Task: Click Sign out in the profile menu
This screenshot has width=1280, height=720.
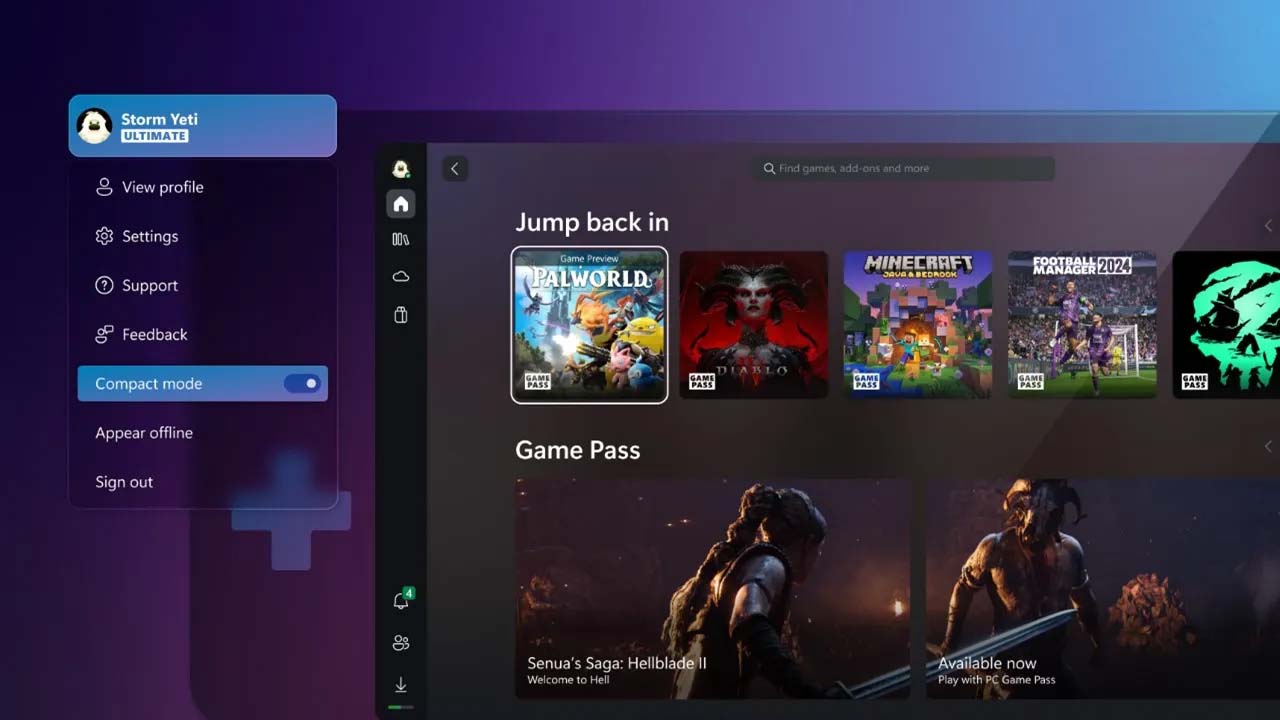Action: [x=124, y=482]
